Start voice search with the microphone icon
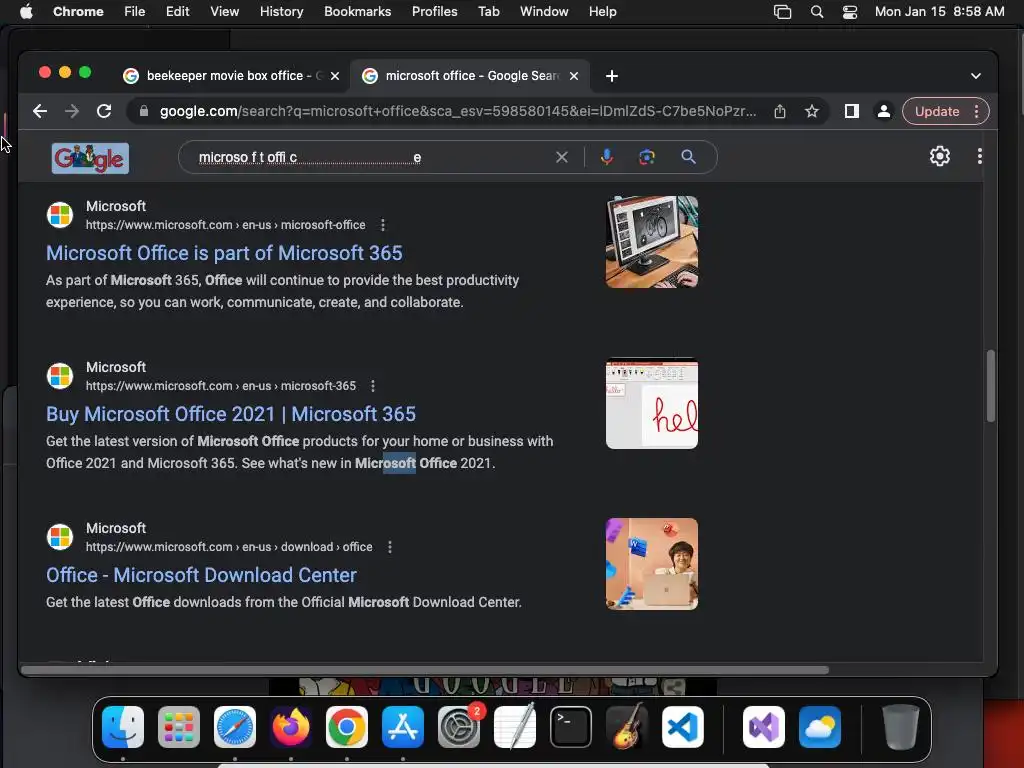The height and width of the screenshot is (768, 1024). click(607, 157)
